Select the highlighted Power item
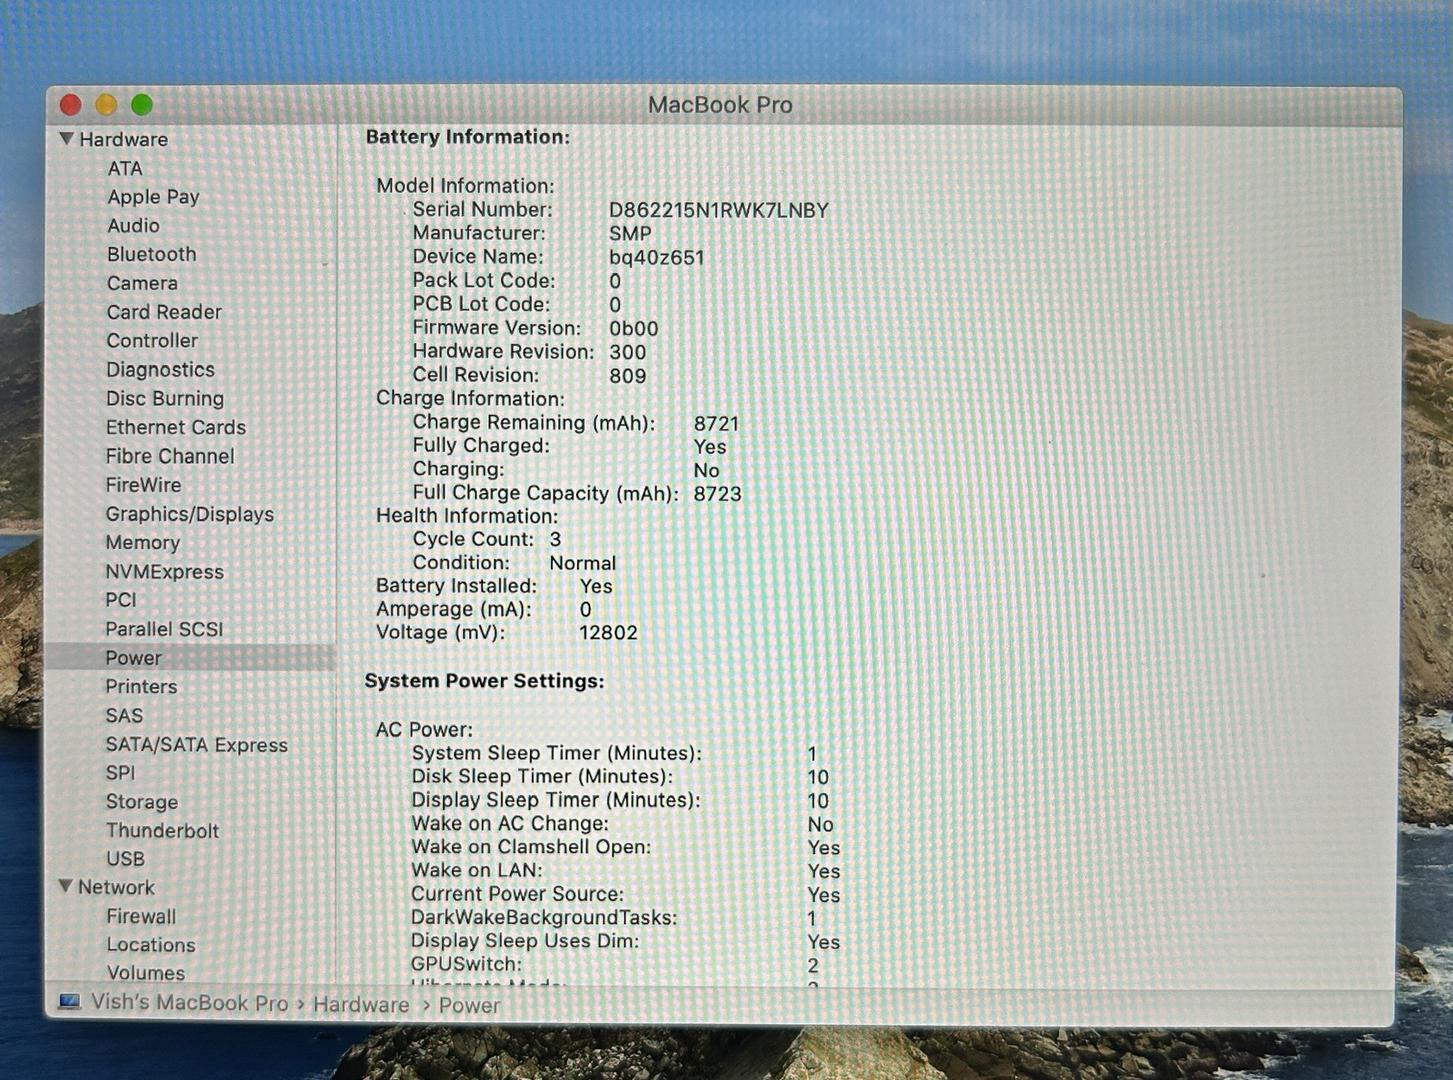 click(190, 658)
